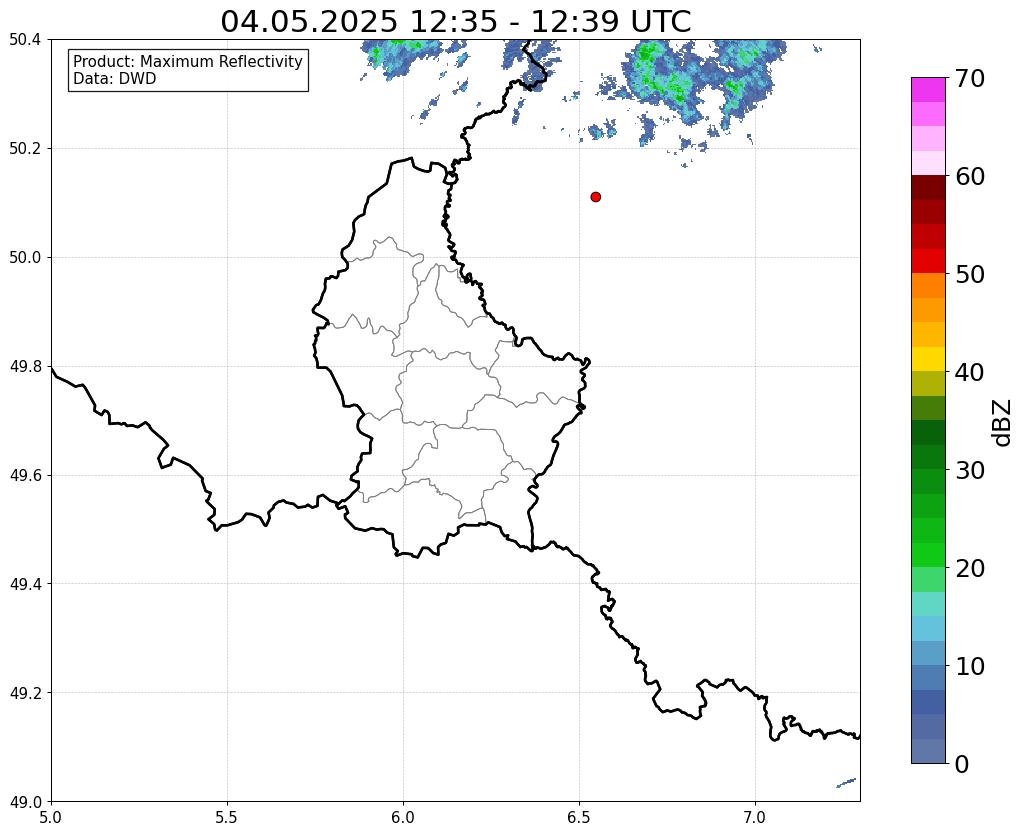This screenshot has height=834, width=1023.
Task: Click the red location marker dot
Action: pos(595,197)
